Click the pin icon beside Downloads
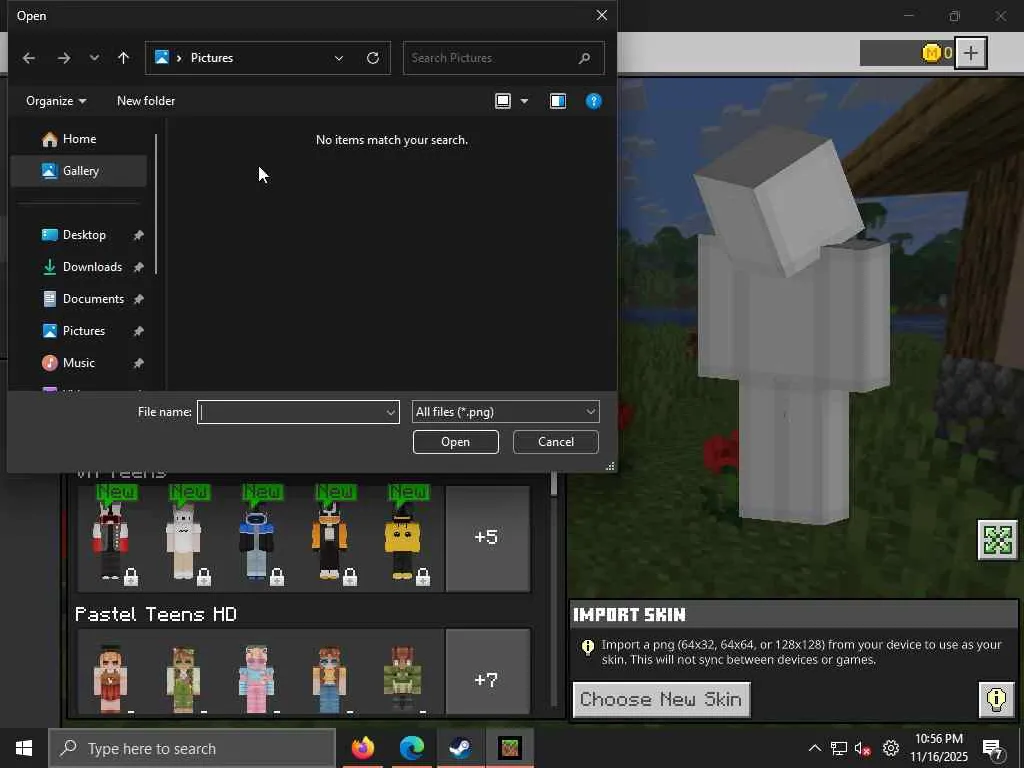 point(138,267)
